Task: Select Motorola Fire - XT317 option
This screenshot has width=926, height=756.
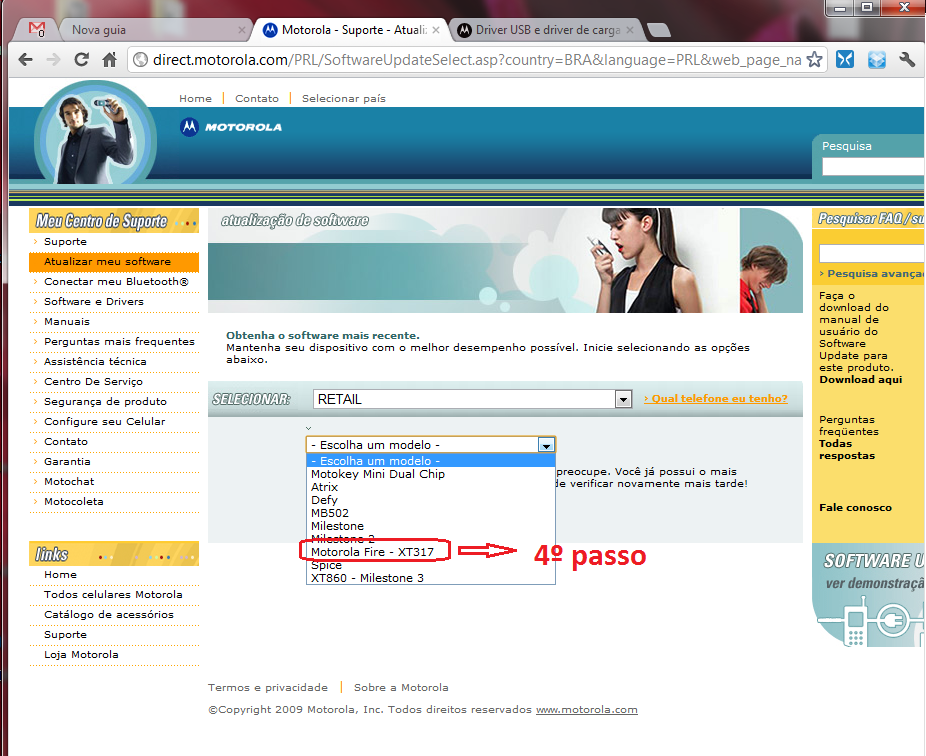Action: click(431, 552)
